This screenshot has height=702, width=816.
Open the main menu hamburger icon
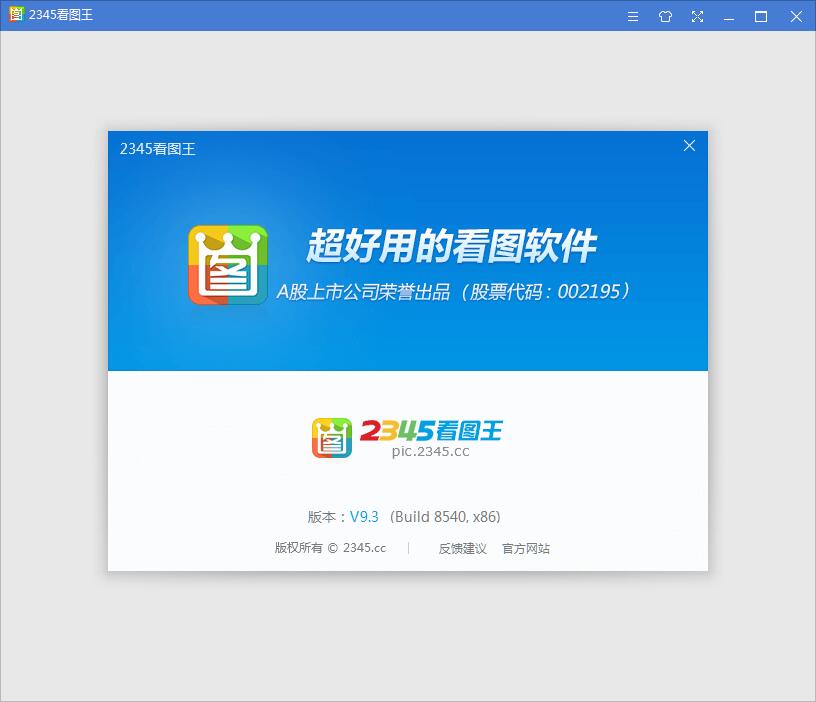633,17
